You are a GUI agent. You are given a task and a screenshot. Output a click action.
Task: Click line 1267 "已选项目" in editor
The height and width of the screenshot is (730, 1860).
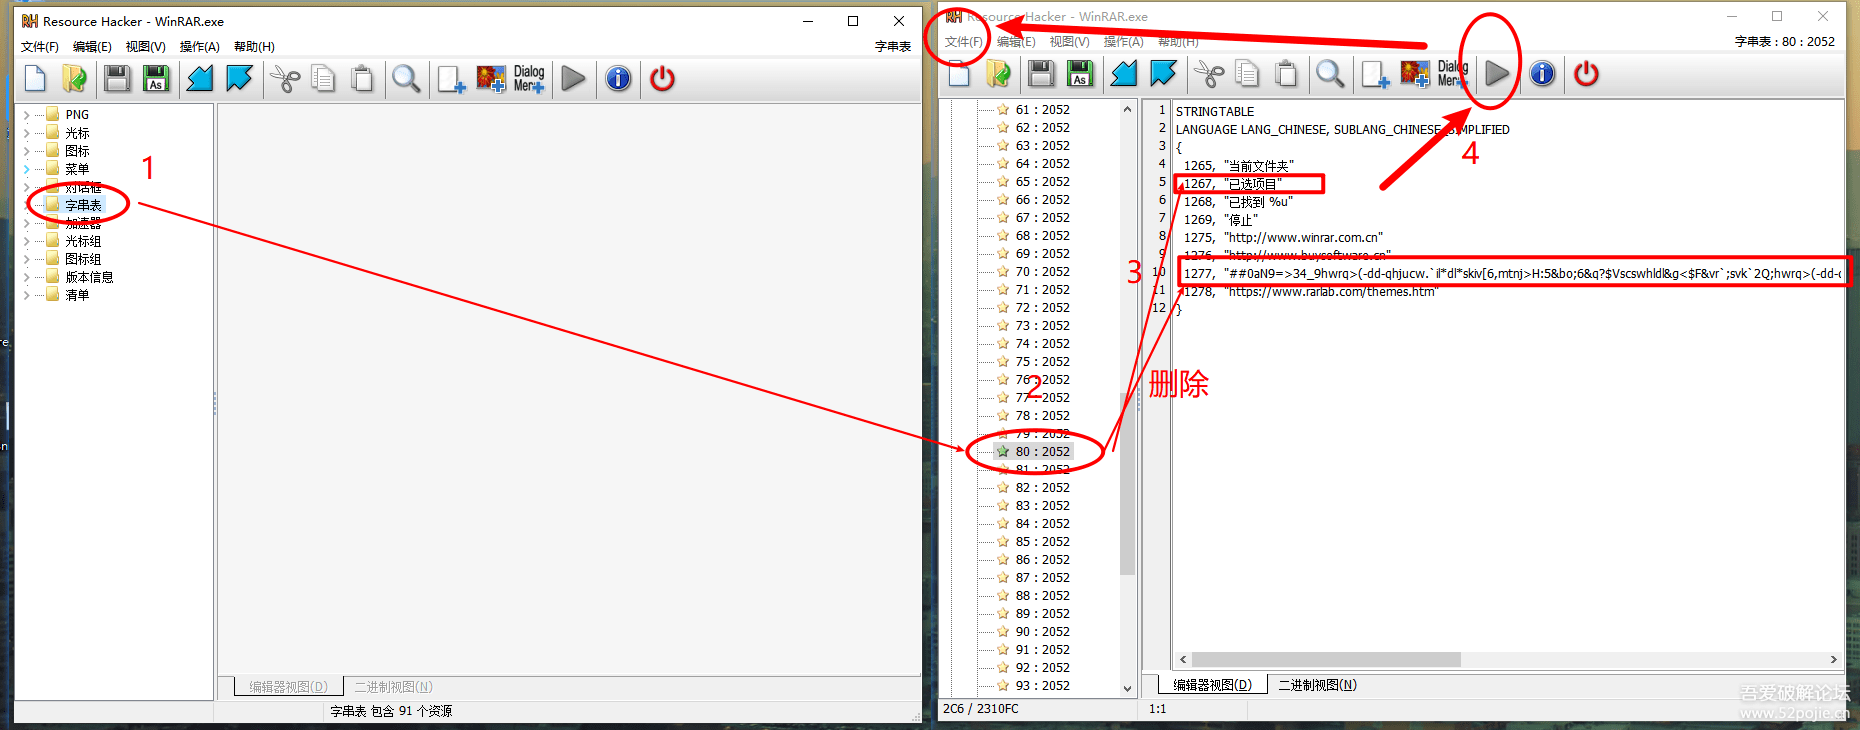click(1233, 183)
